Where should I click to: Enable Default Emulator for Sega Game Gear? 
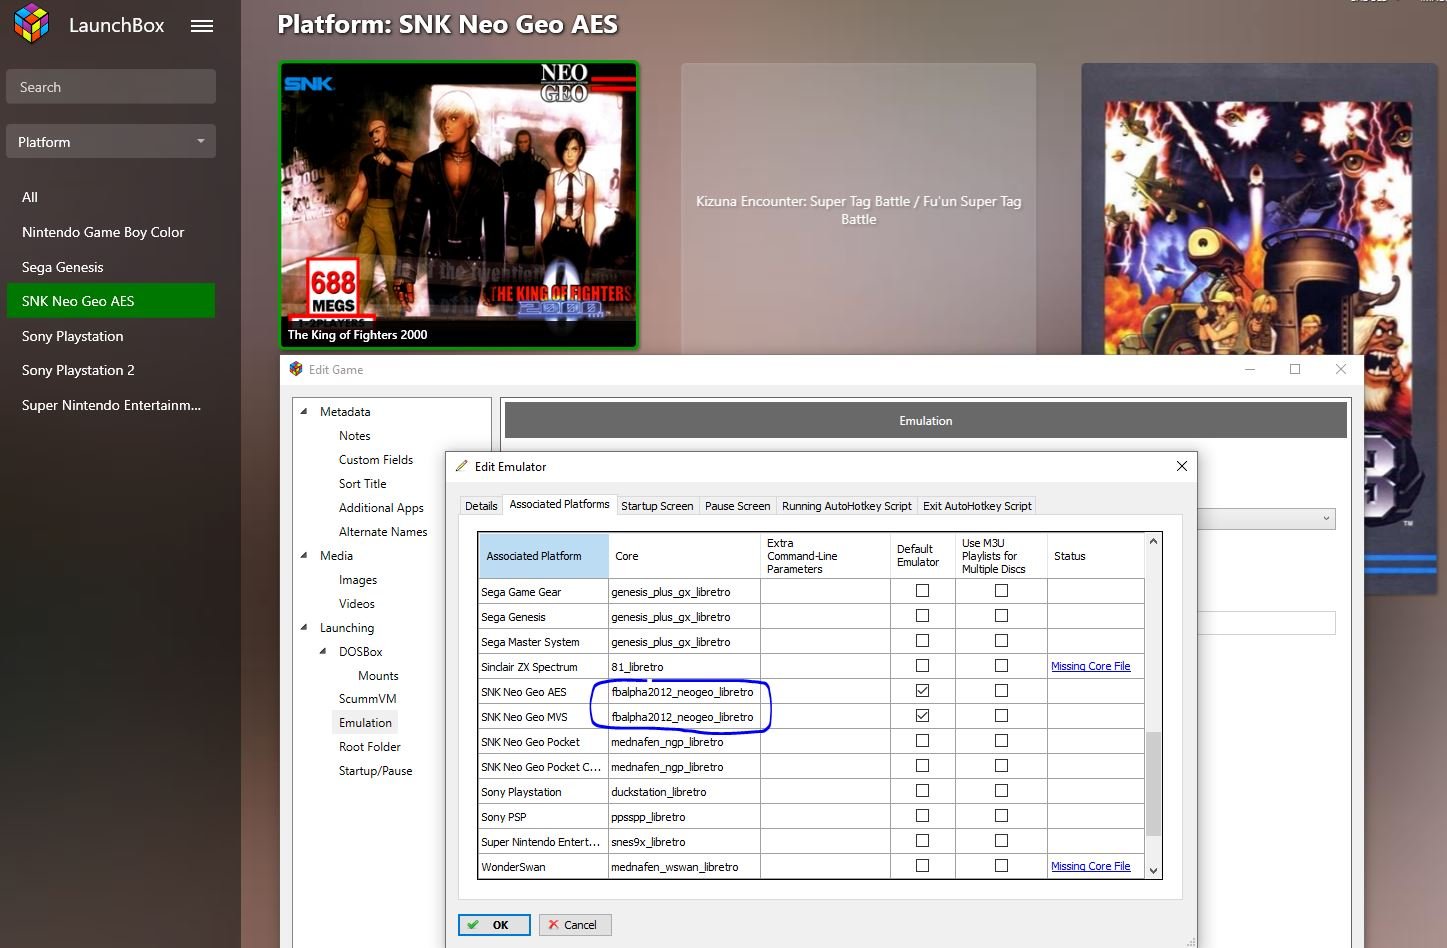point(922,591)
